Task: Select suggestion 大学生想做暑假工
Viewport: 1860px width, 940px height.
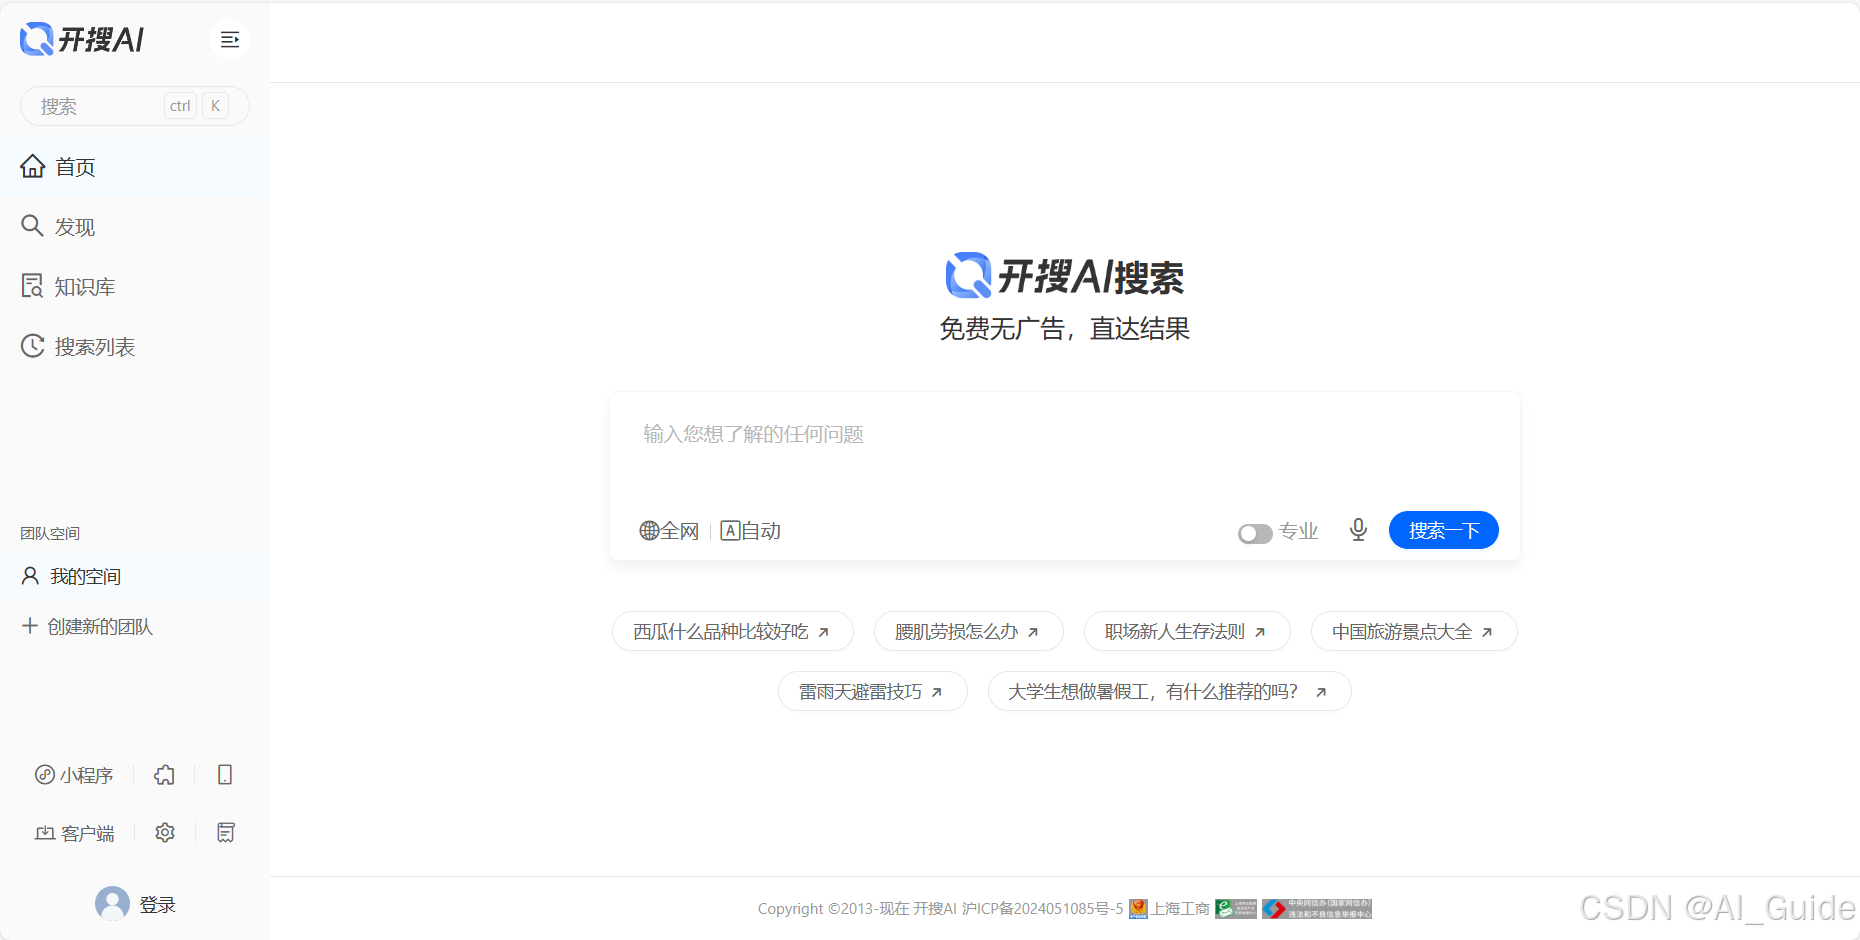Action: pyautogui.click(x=1169, y=691)
